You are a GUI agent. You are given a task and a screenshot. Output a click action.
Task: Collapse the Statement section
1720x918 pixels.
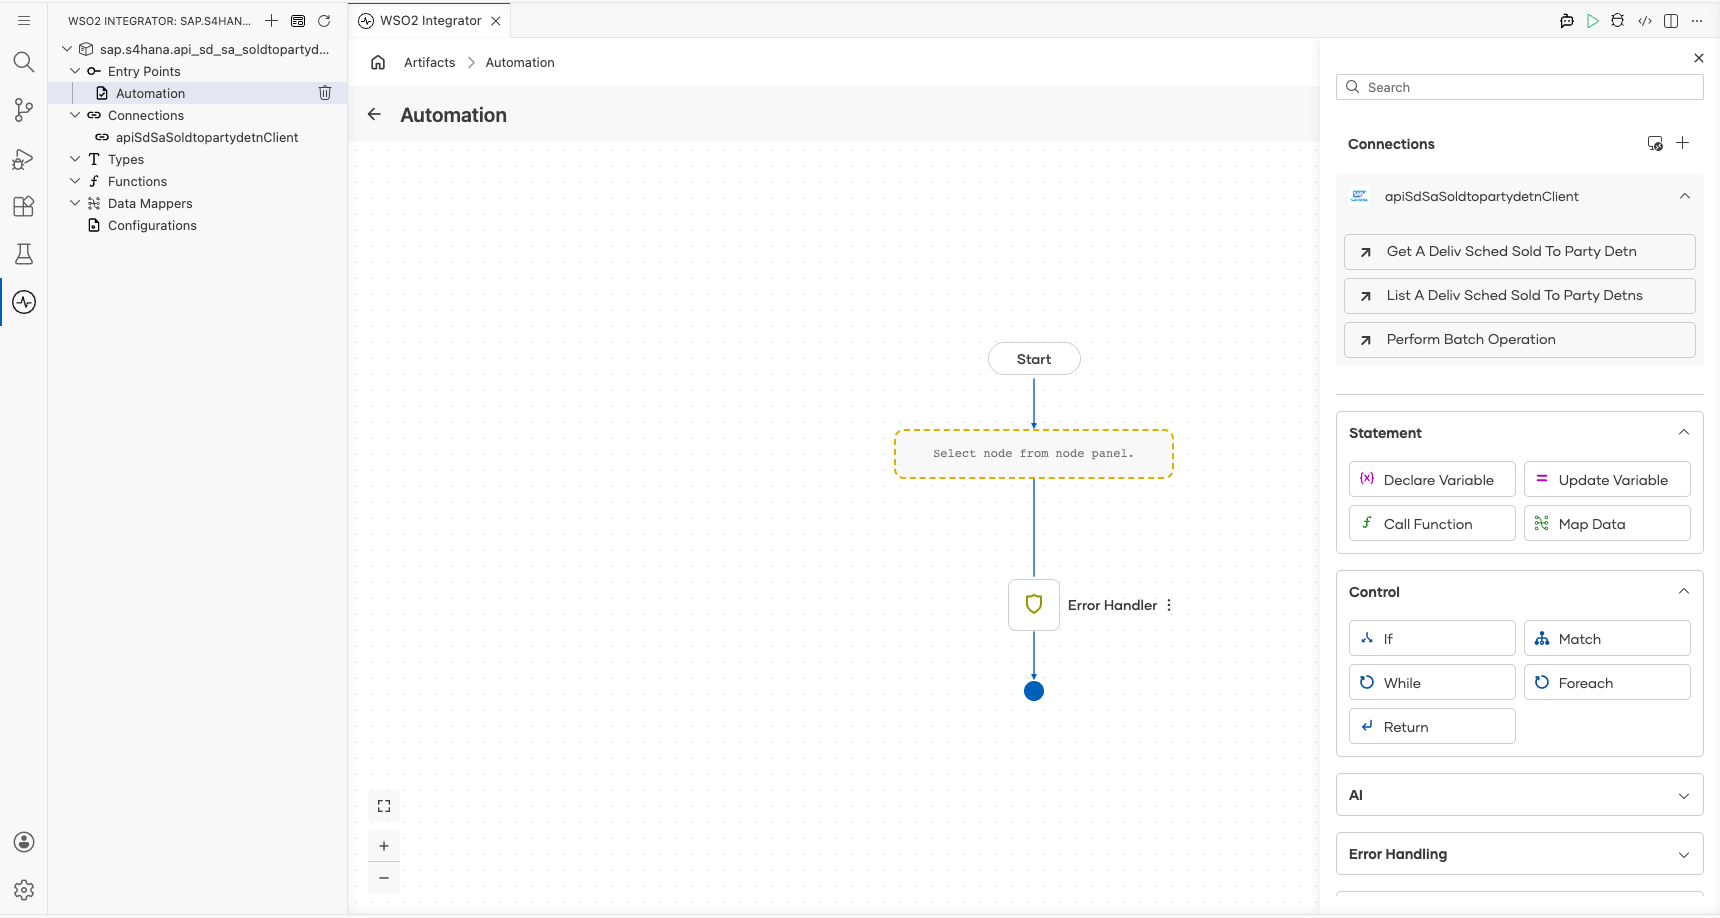(x=1684, y=432)
